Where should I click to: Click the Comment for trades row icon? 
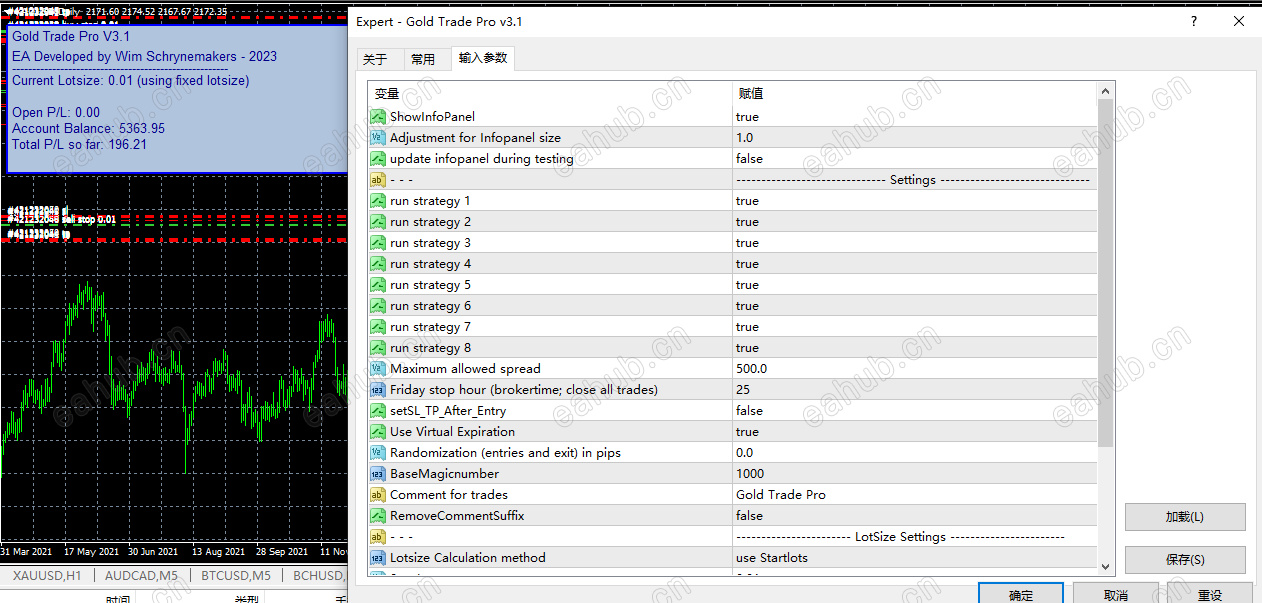tap(378, 495)
